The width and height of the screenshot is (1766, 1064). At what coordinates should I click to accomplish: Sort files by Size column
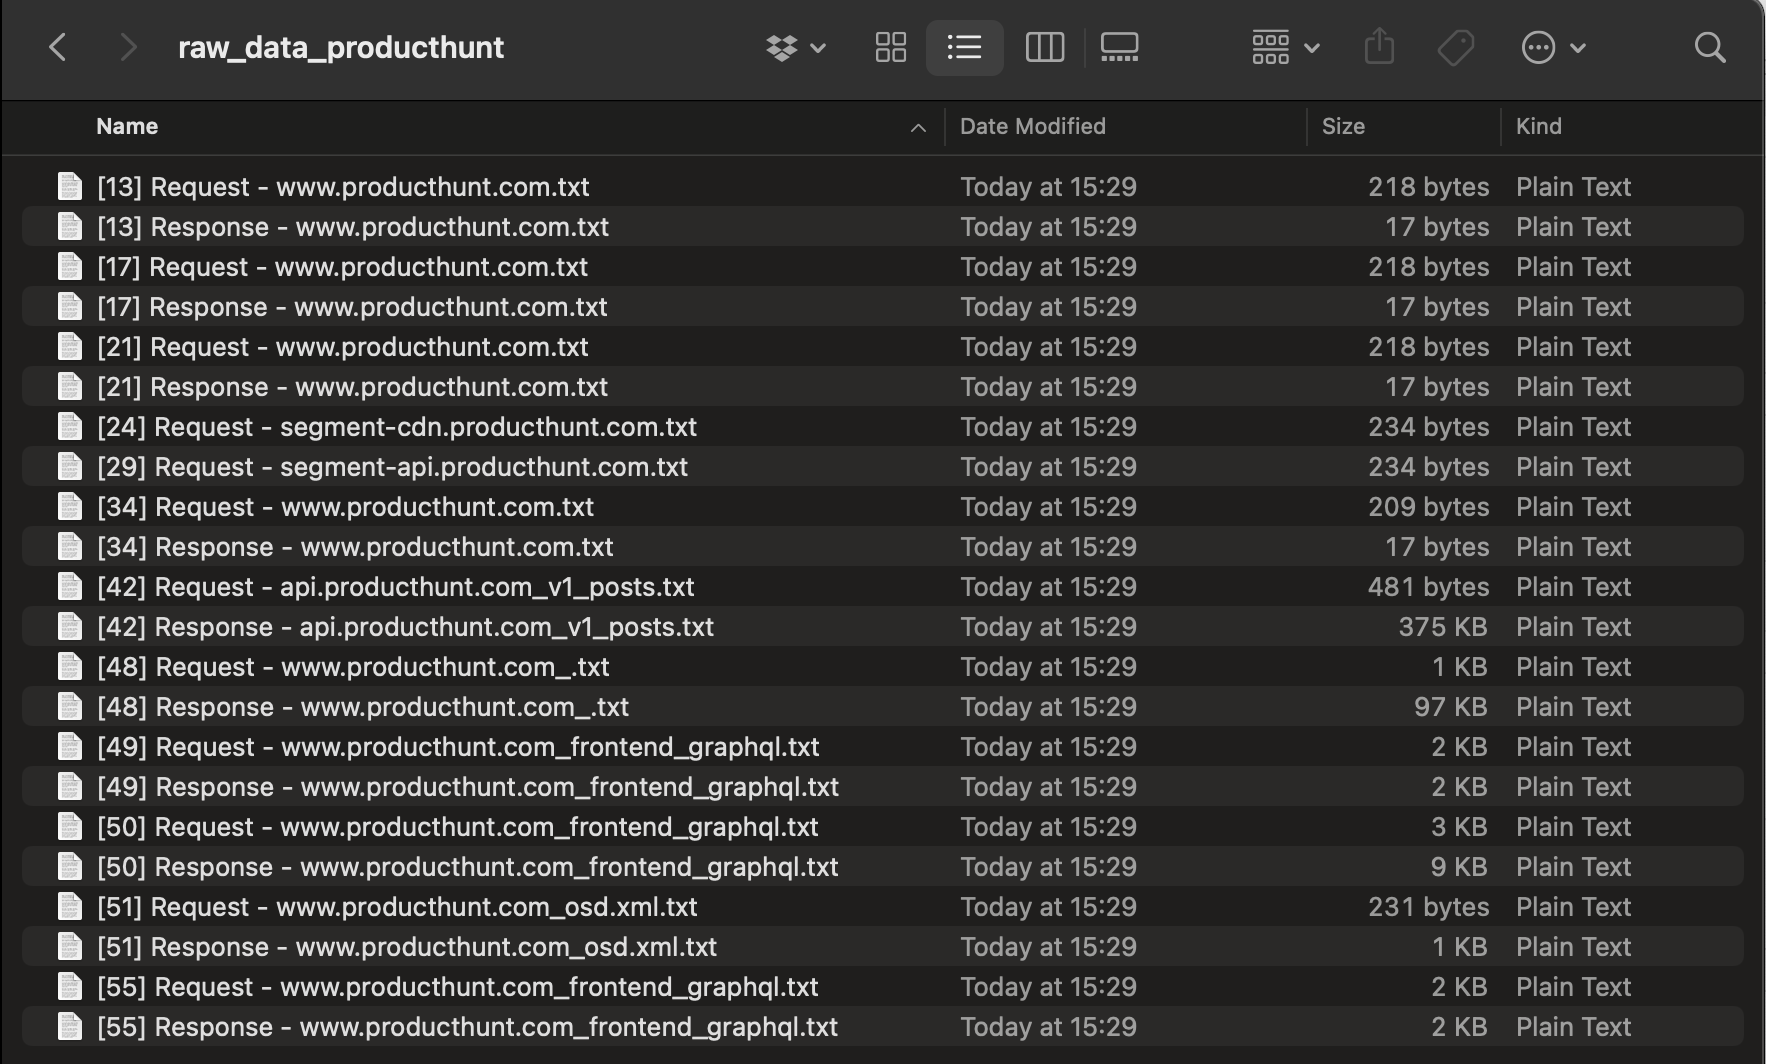pos(1343,126)
